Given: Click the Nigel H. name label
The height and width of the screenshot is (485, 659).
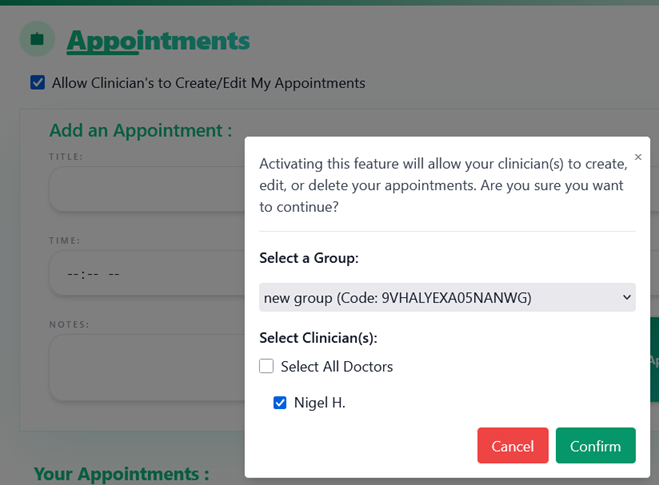Looking at the screenshot, I should pos(319,403).
